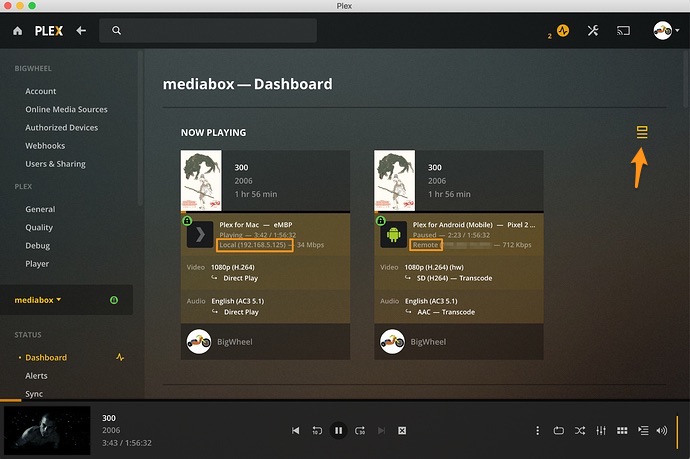
Task: Click BigWheel avatar under Mac session
Action: coord(199,341)
